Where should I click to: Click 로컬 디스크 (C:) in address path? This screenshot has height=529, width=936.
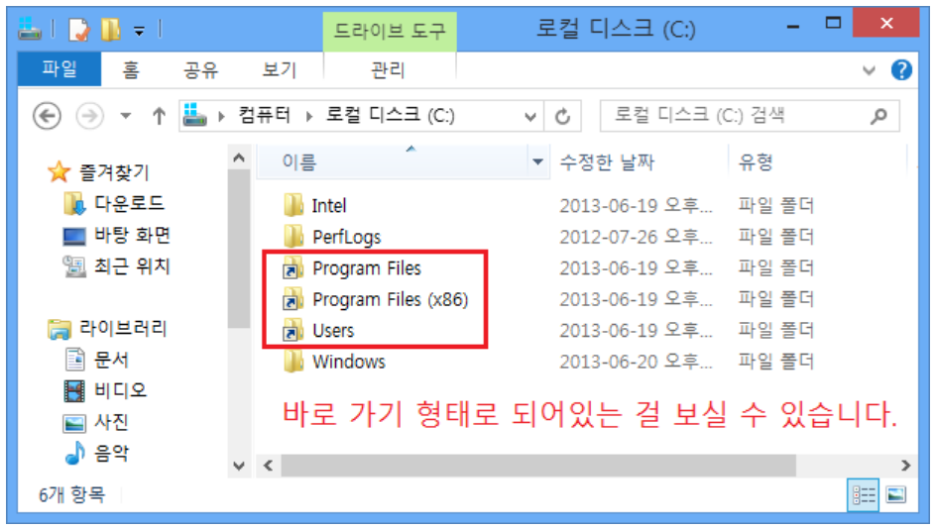390,115
